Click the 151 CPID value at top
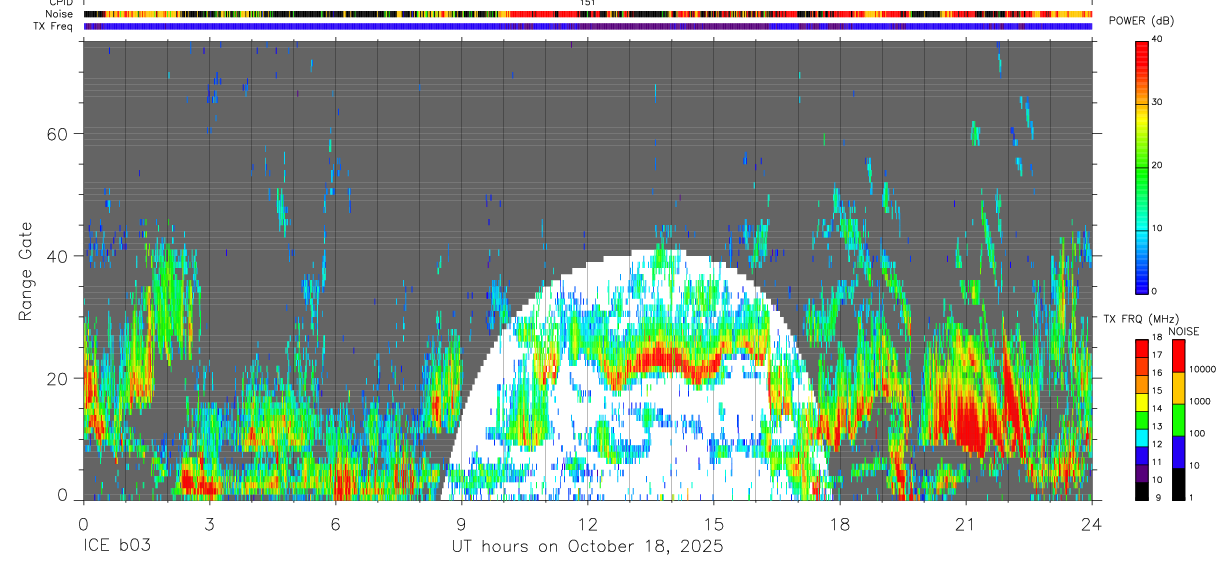 (x=587, y=3)
